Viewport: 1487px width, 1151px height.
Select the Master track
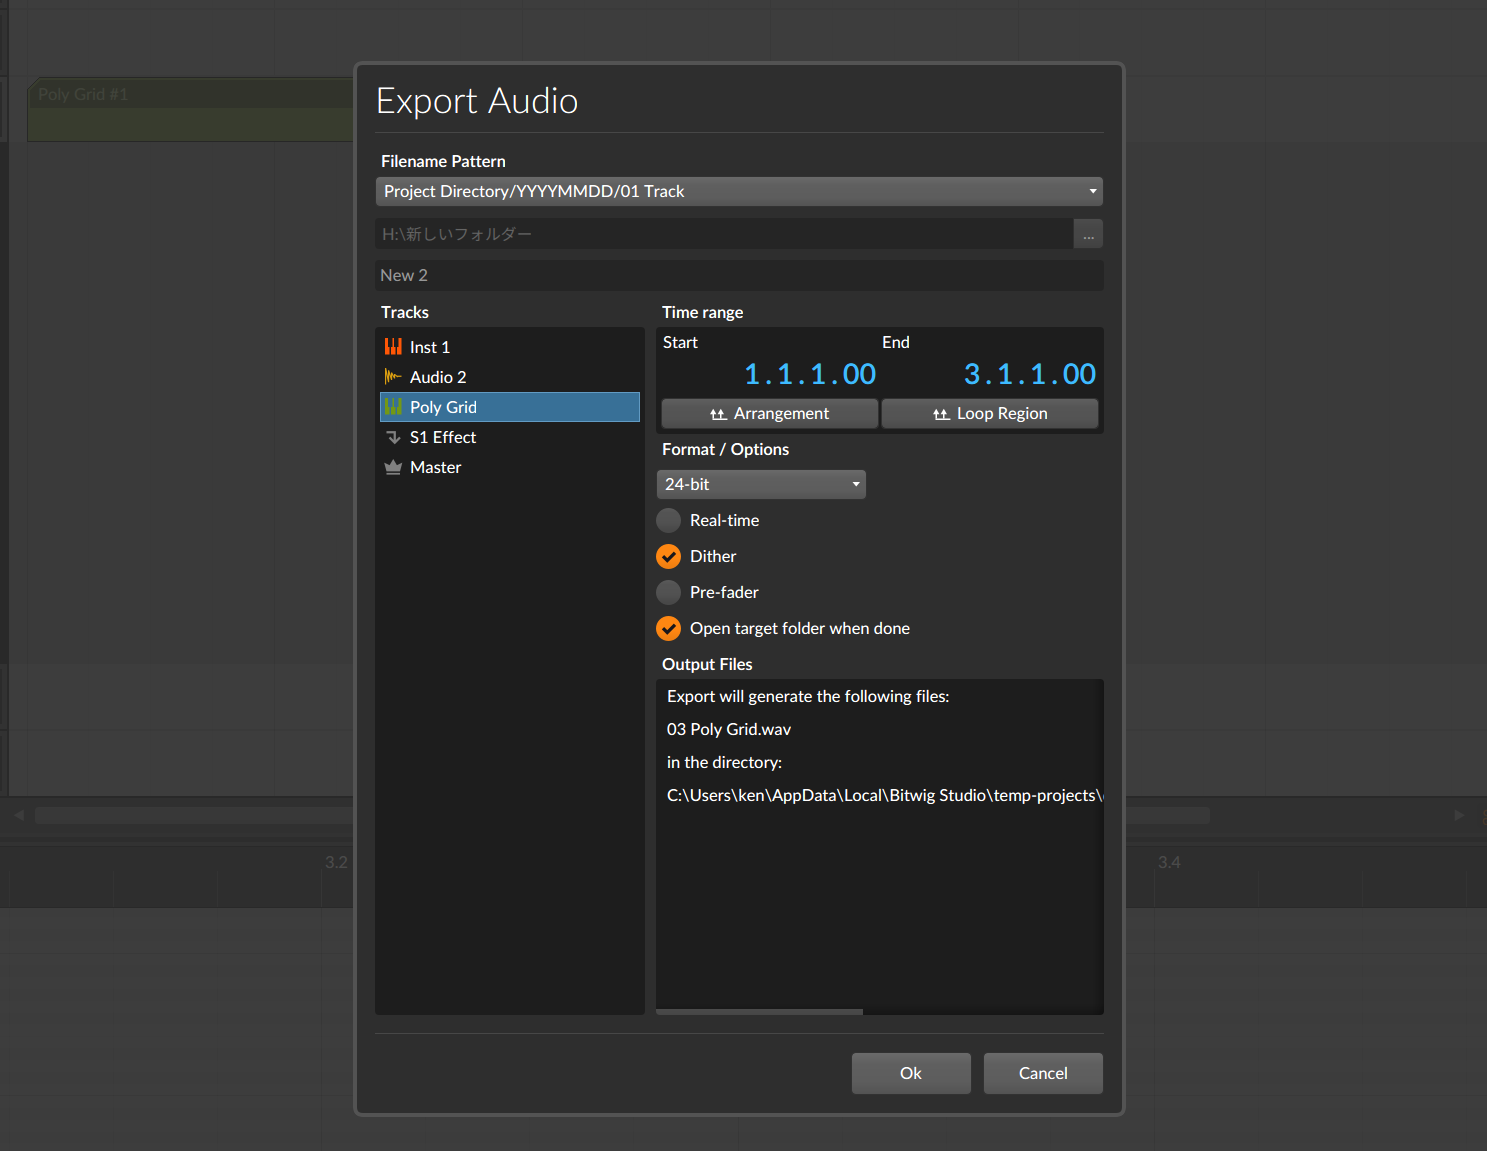point(509,467)
